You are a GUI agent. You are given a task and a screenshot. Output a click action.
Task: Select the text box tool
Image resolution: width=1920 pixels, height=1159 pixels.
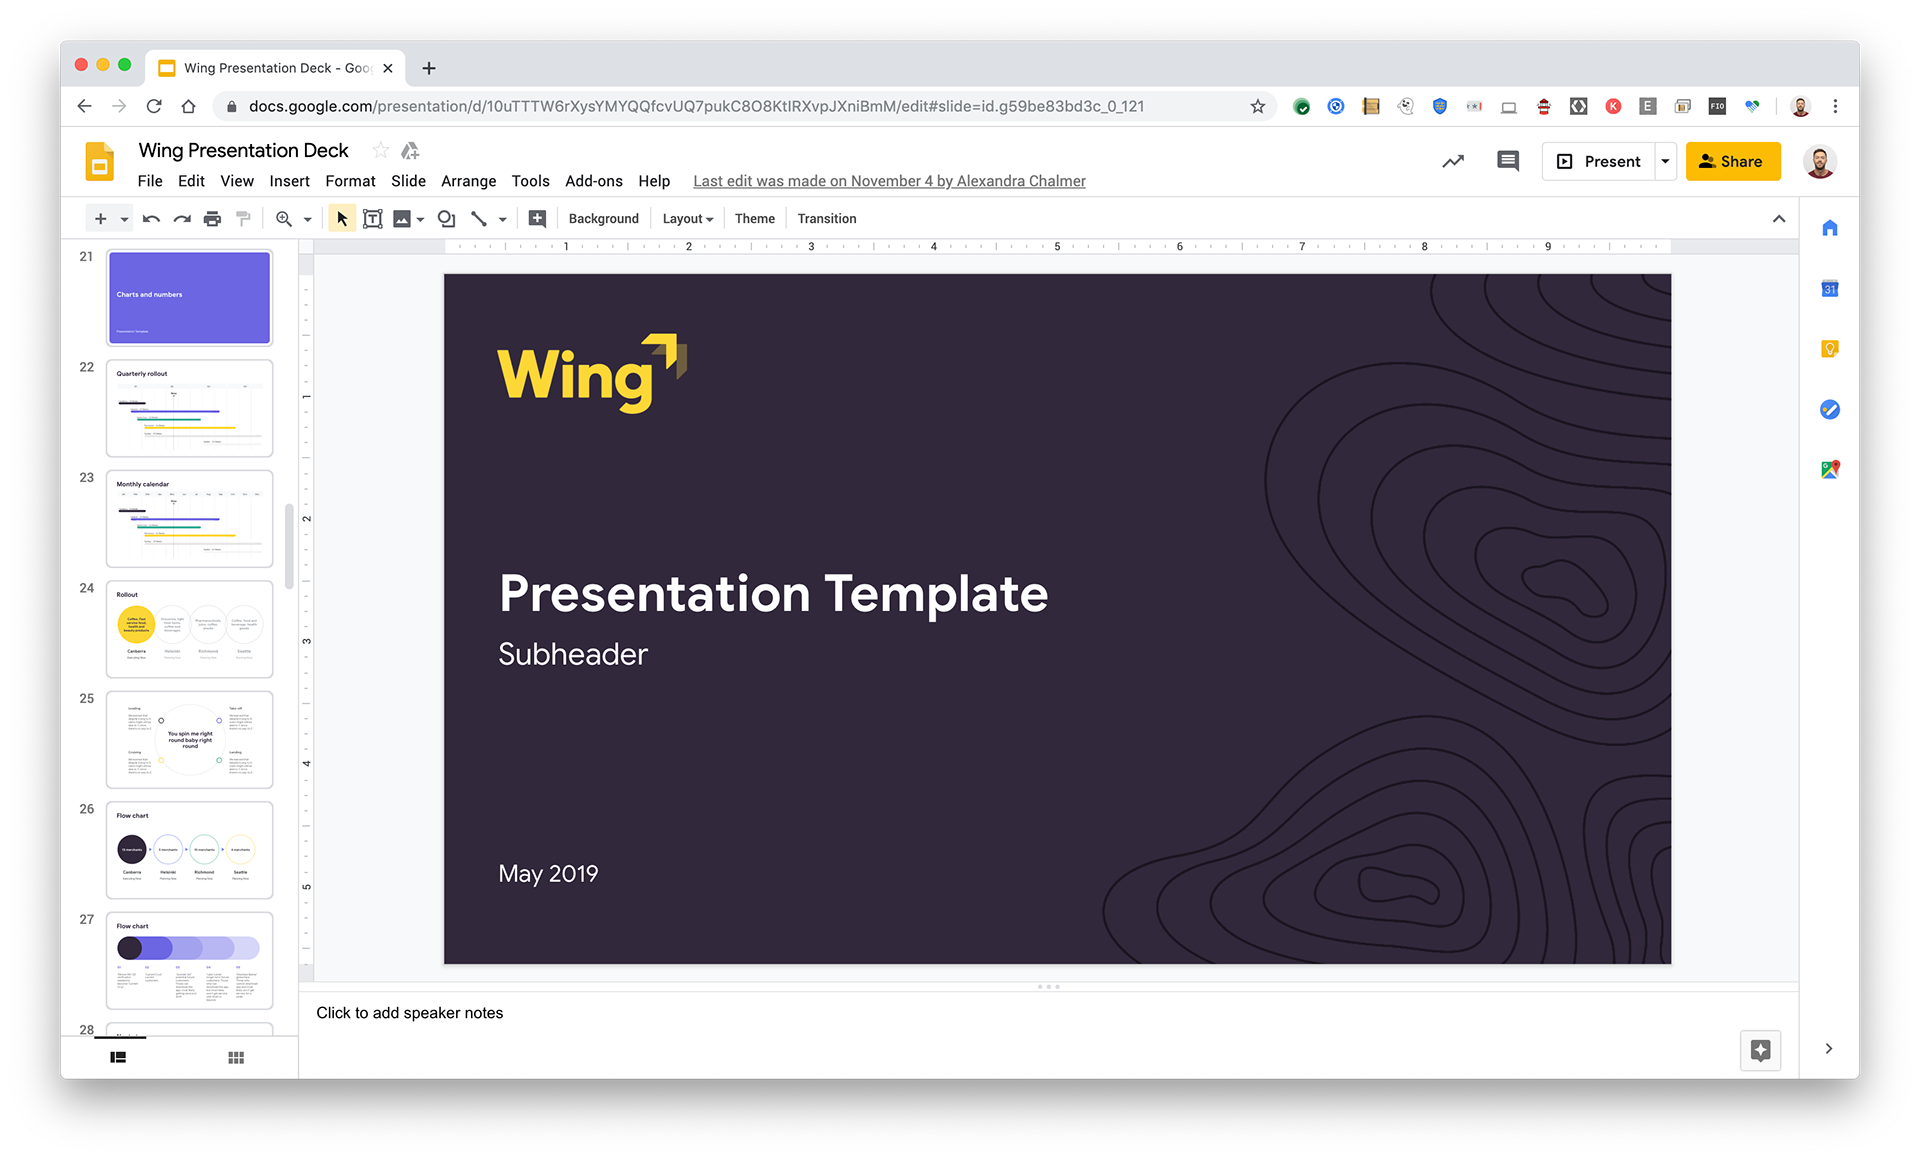coord(372,219)
